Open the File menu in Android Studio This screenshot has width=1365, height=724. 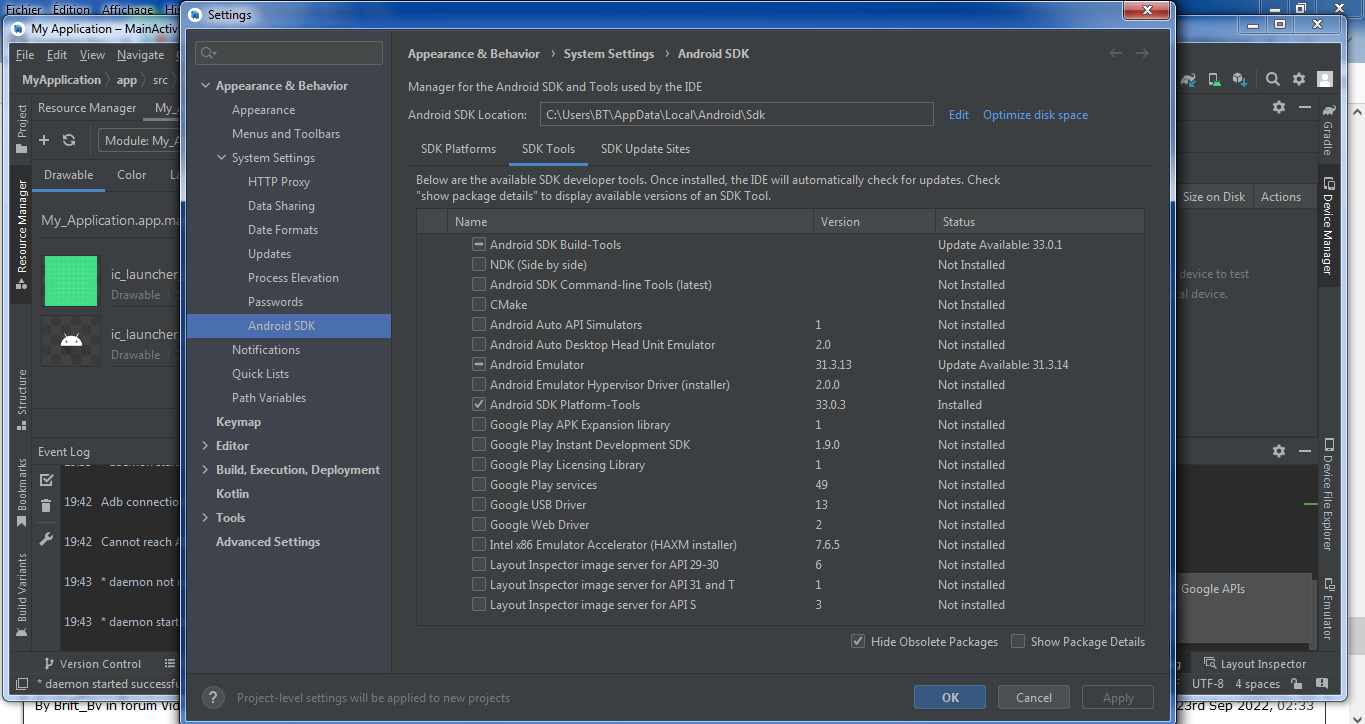point(25,55)
